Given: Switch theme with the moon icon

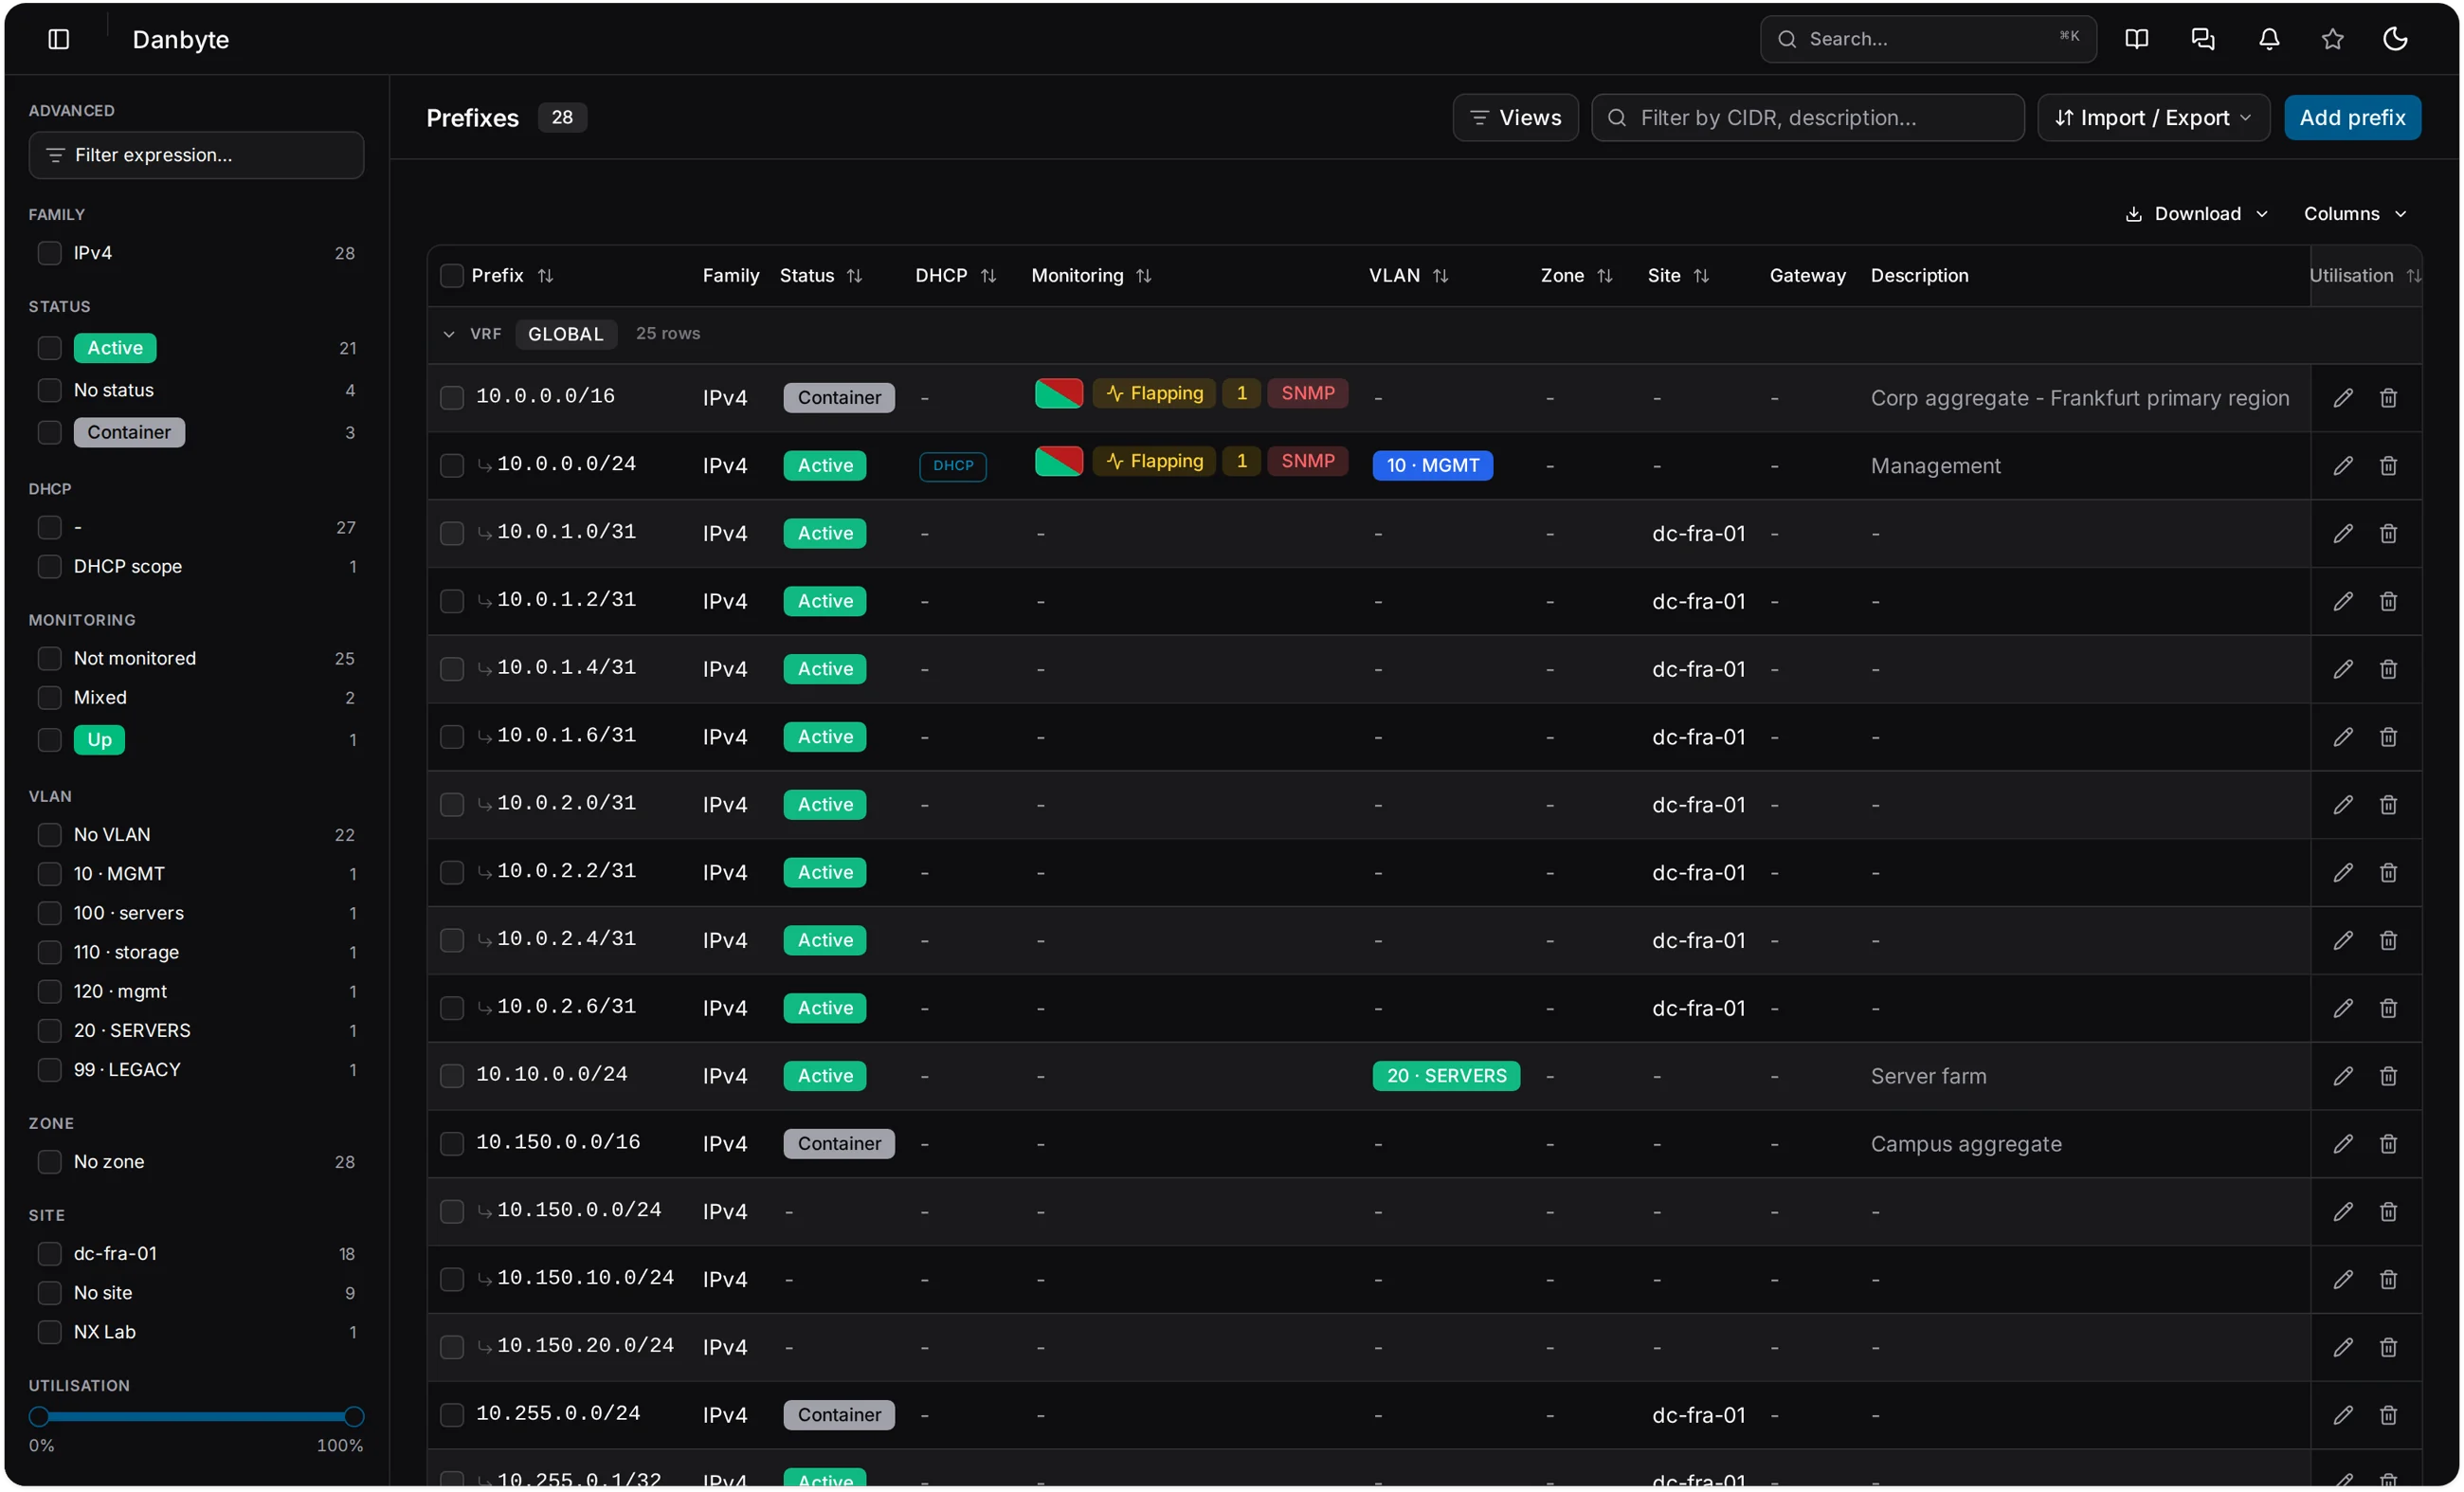Looking at the screenshot, I should [2395, 39].
